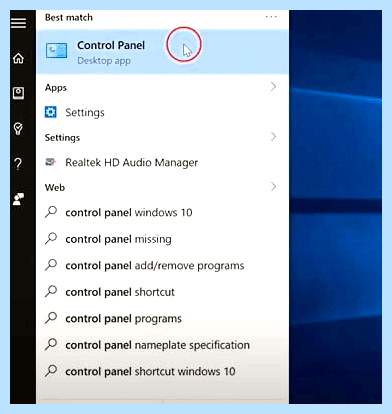
Task: Expand the Web category chevron
Action: 273,187
